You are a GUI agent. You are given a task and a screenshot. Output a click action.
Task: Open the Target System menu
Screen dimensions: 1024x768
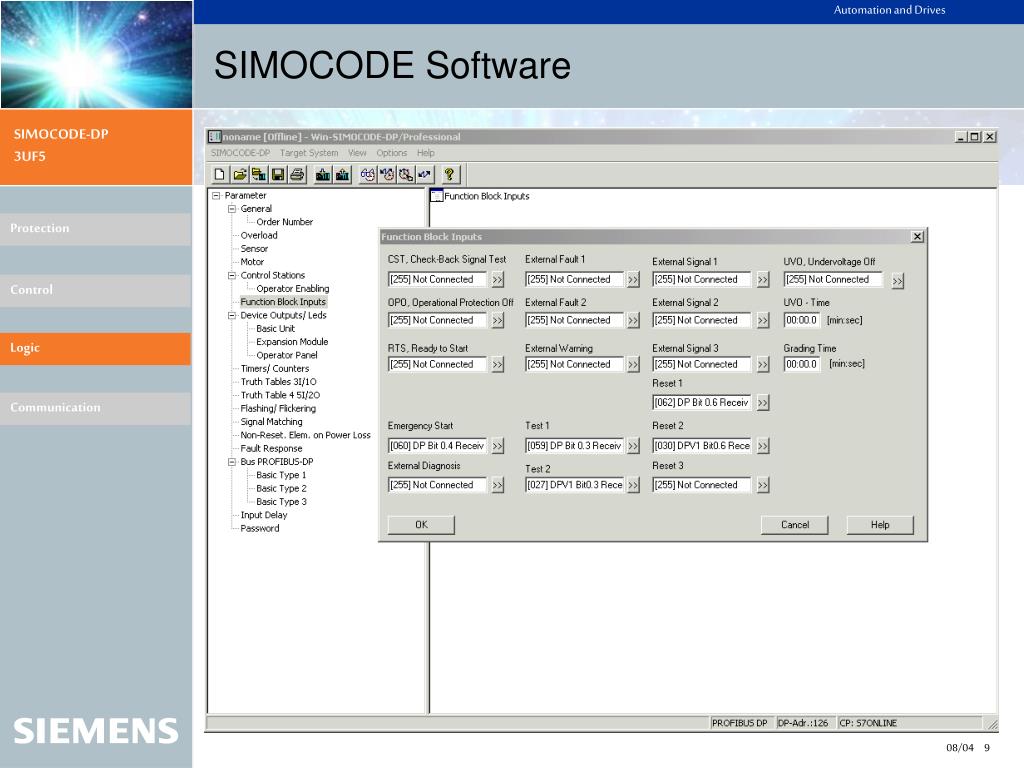309,153
